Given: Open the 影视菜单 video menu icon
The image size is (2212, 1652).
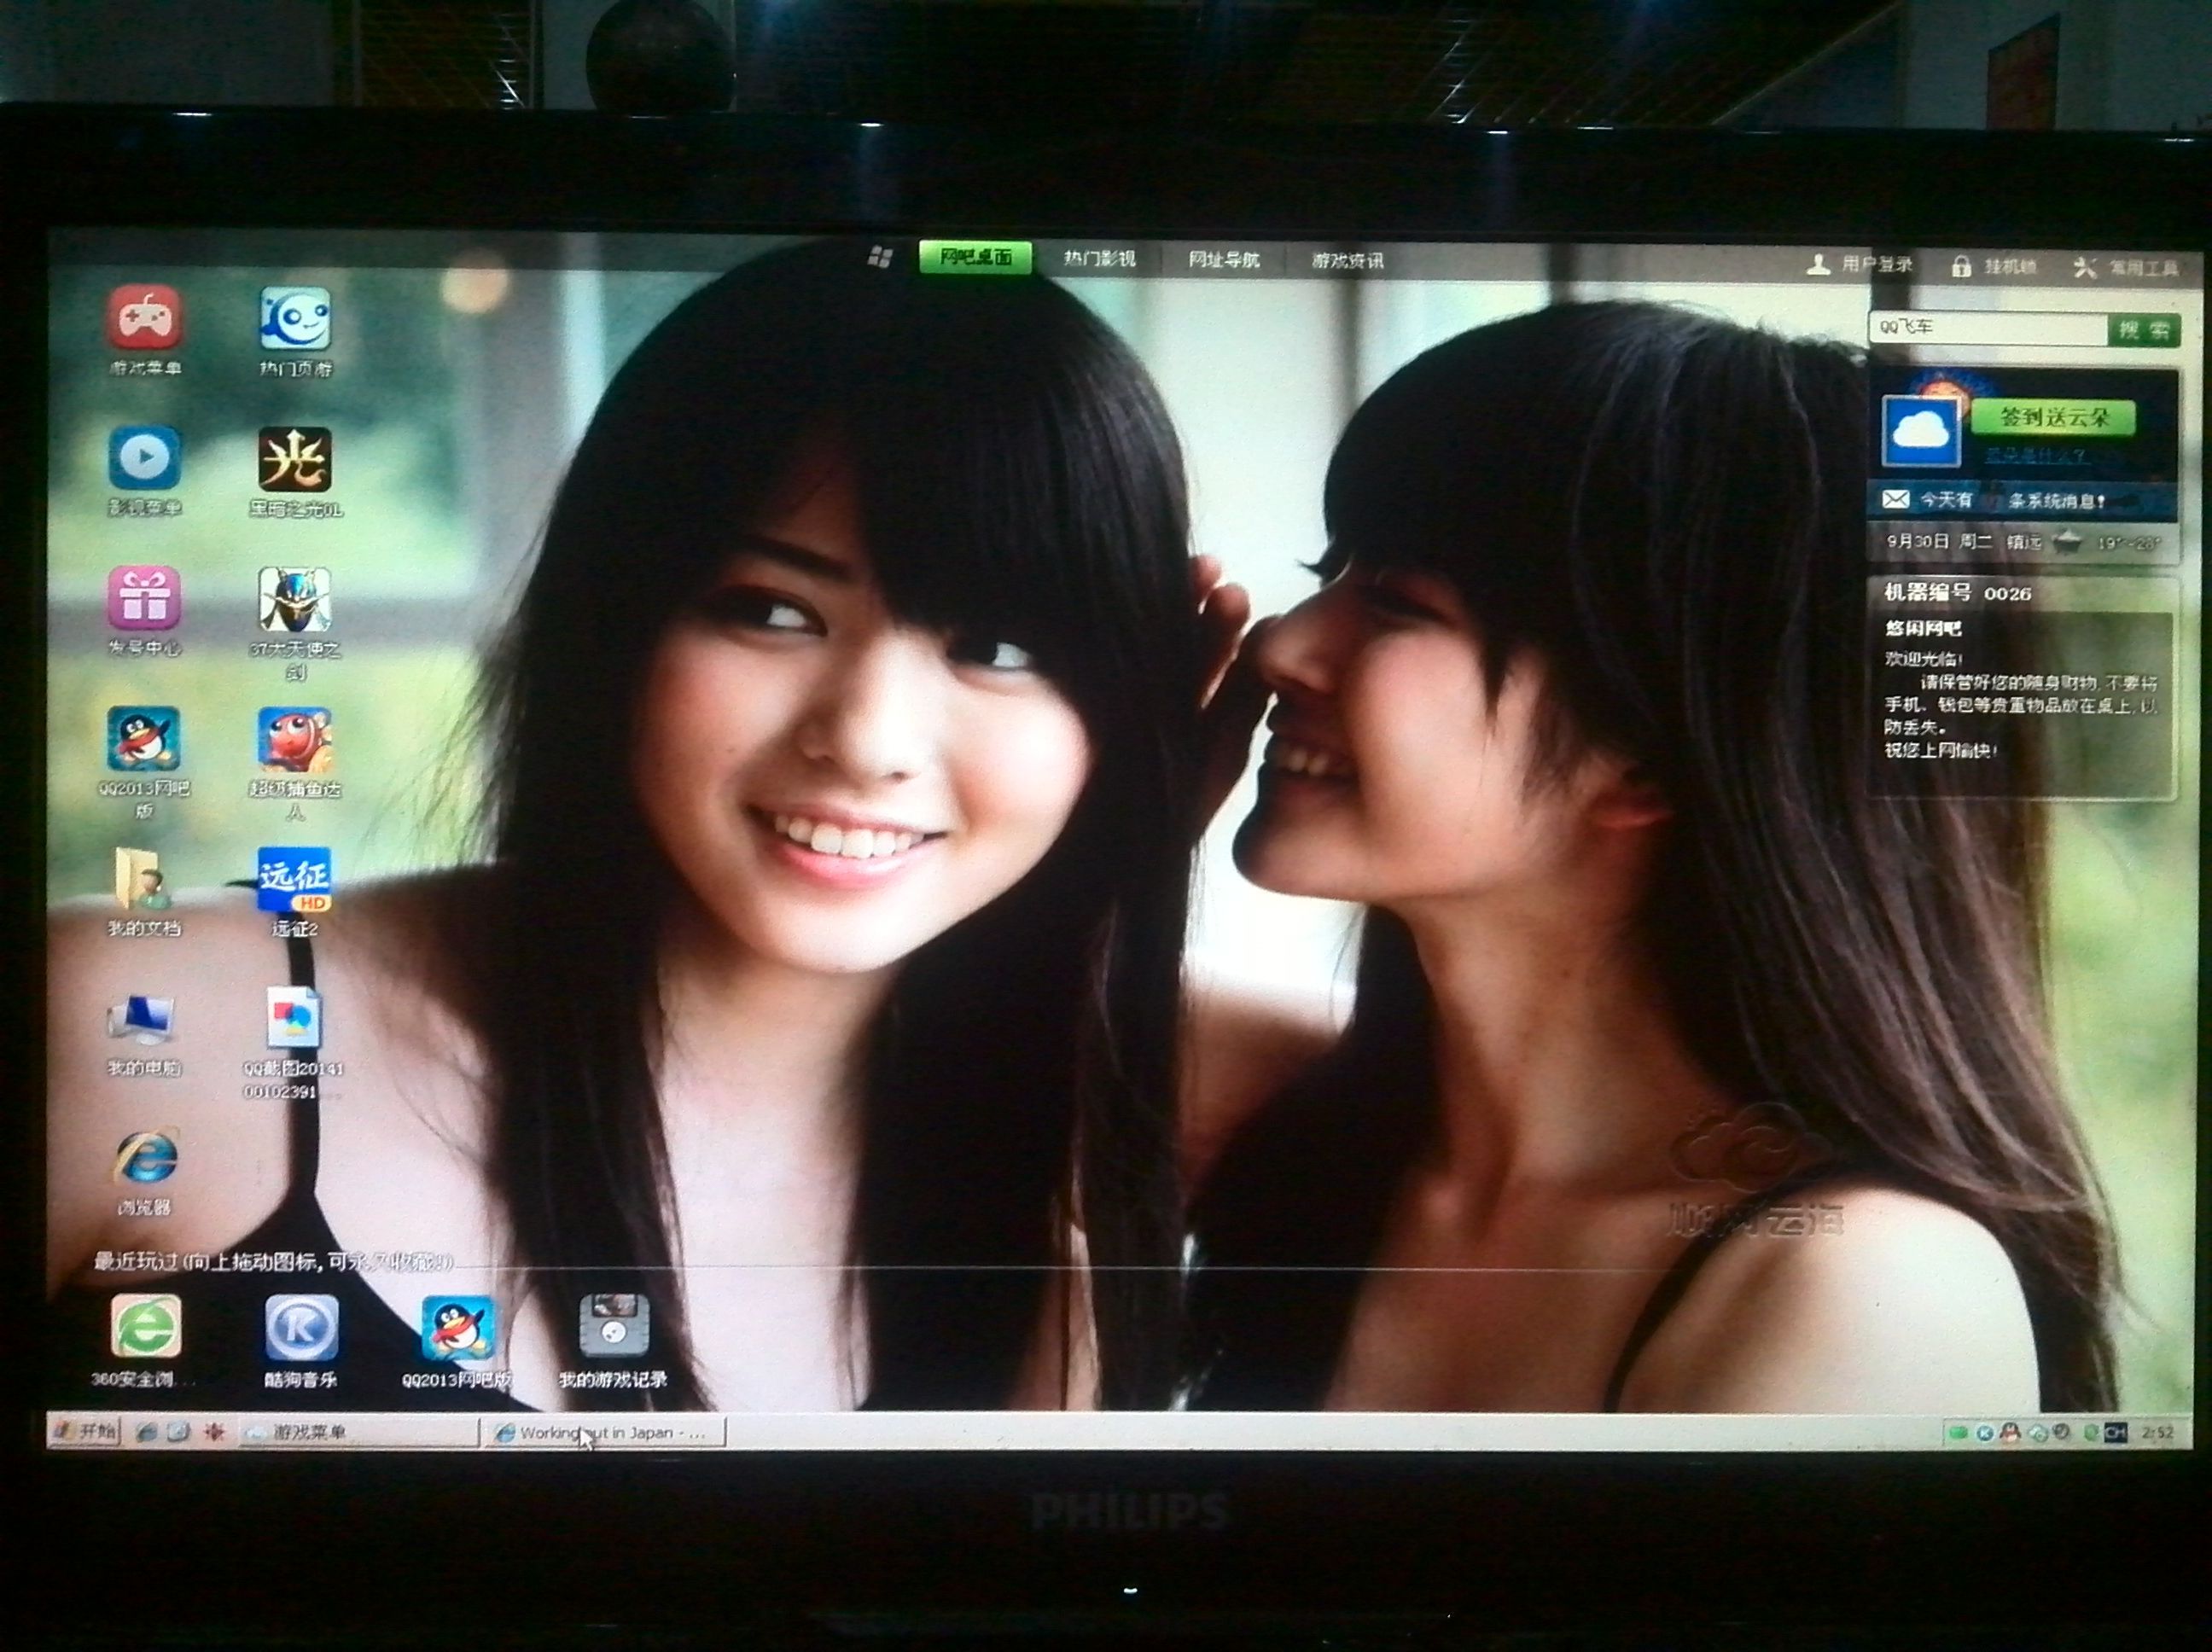Looking at the screenshot, I should tap(145, 459).
